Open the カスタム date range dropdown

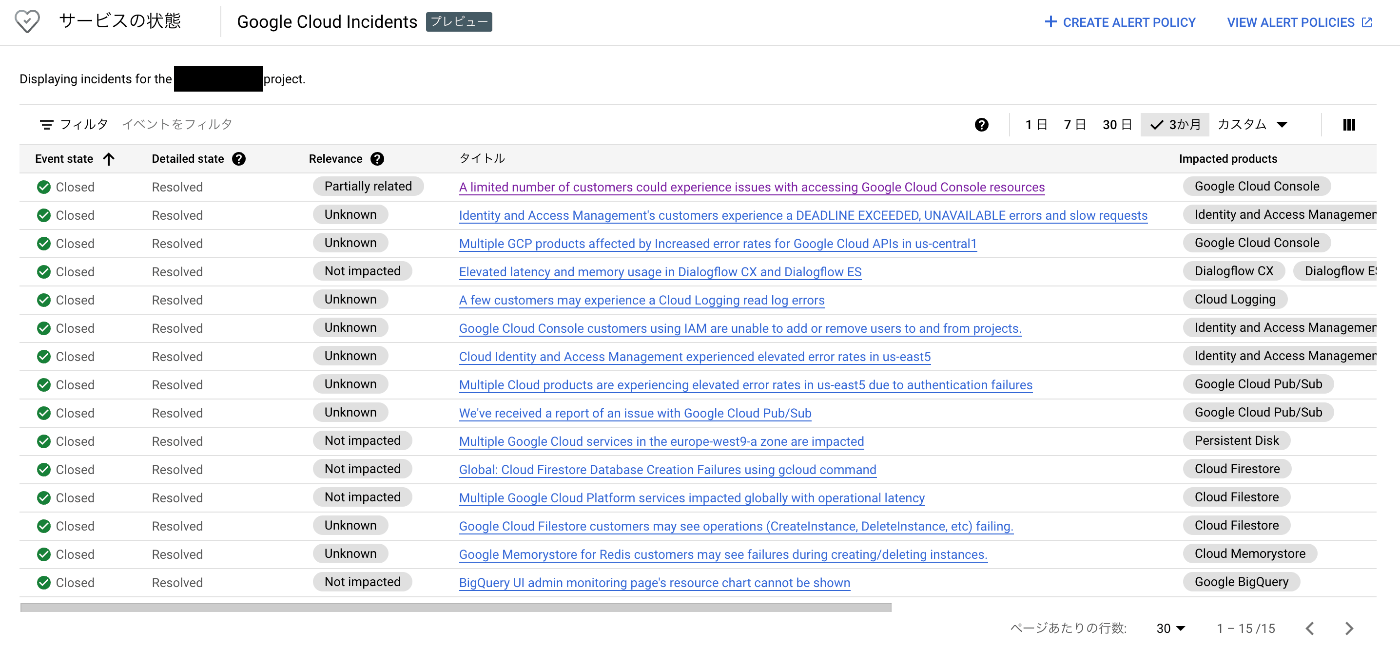(1252, 125)
